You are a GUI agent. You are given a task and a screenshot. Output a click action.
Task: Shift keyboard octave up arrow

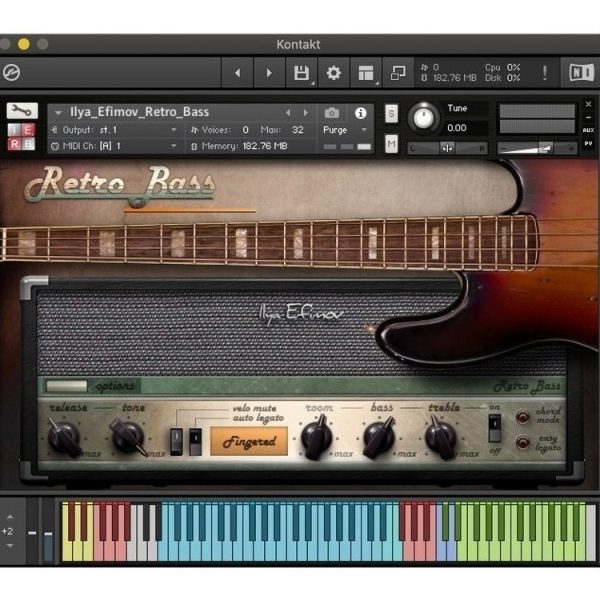(10, 517)
